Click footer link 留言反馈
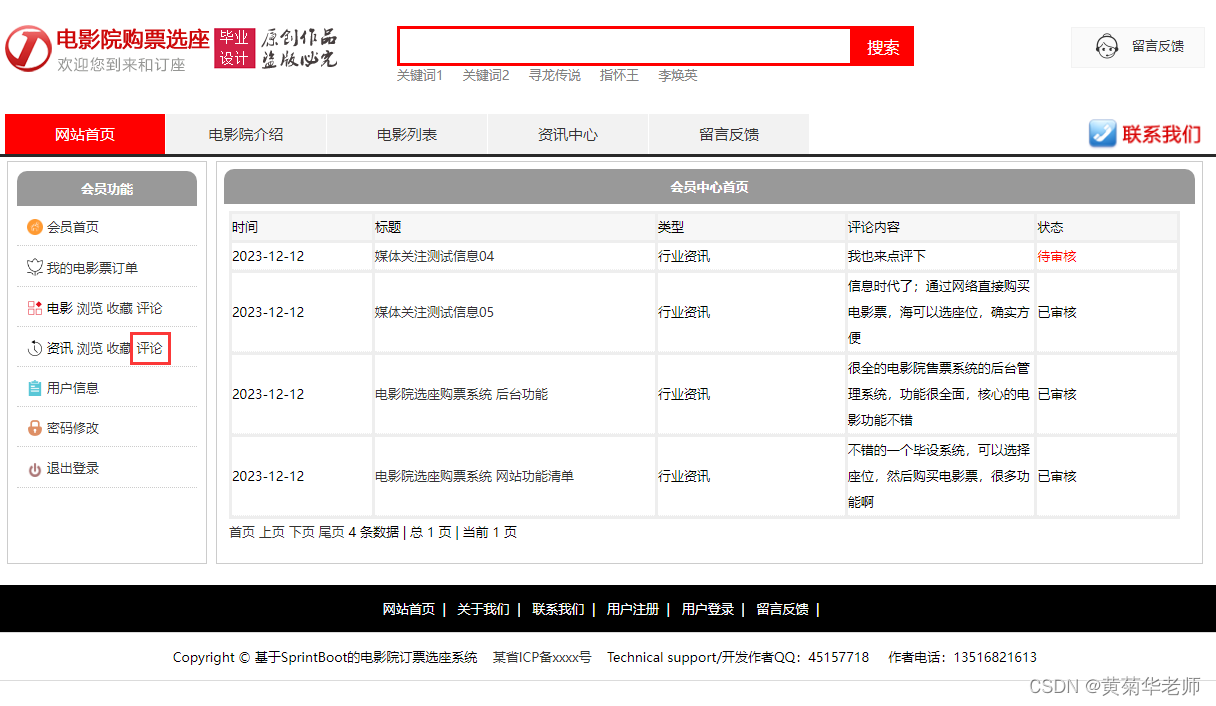 point(782,609)
